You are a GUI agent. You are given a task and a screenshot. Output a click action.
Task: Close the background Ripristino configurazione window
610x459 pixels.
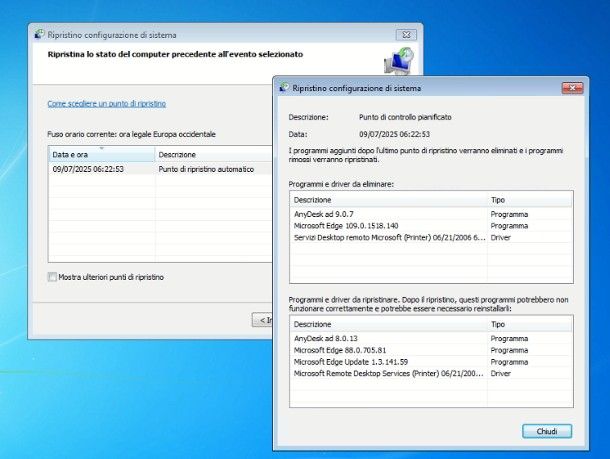tap(406, 35)
